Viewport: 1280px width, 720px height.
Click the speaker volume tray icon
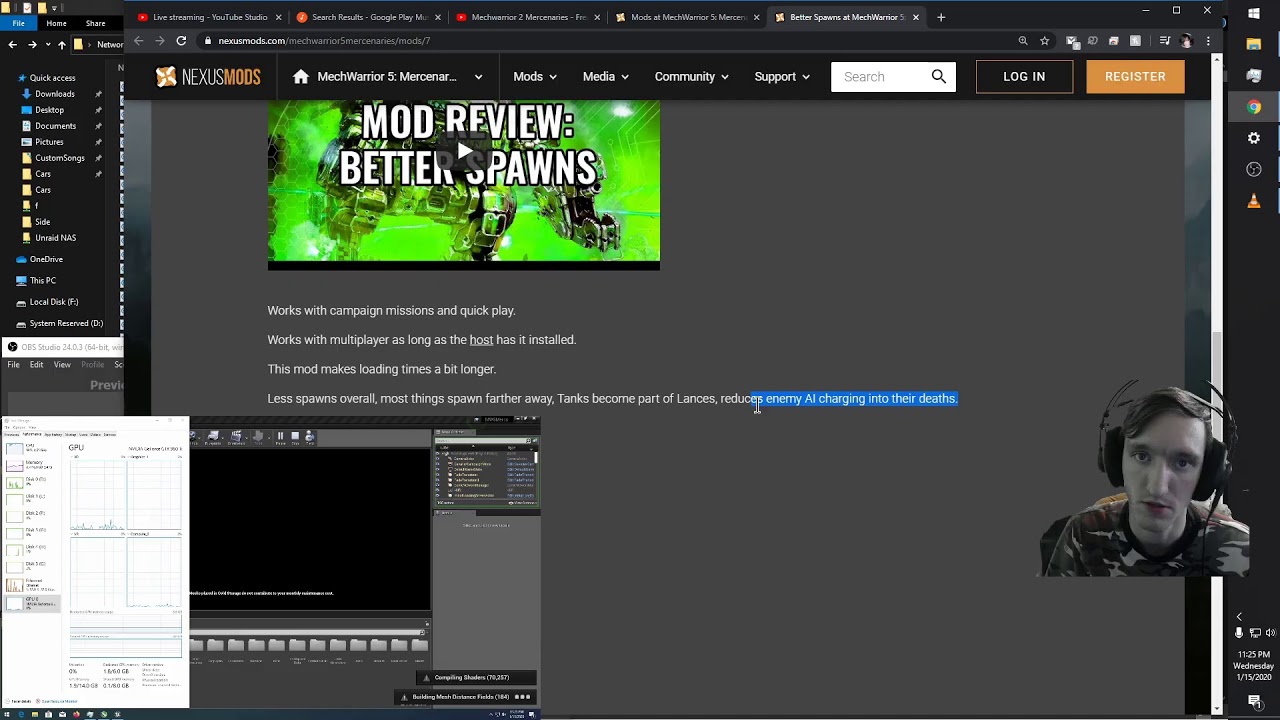coord(1270,633)
